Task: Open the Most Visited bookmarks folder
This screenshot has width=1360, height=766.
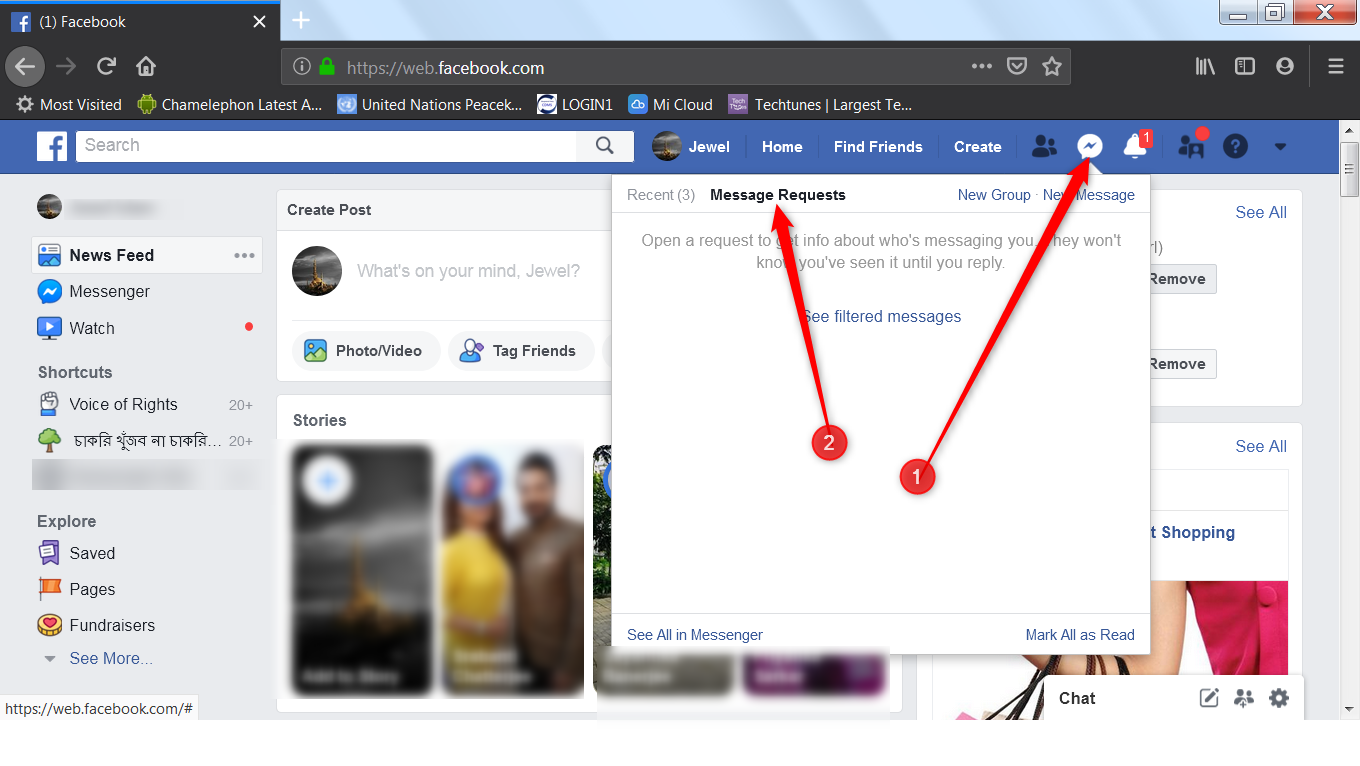Action: (69, 104)
